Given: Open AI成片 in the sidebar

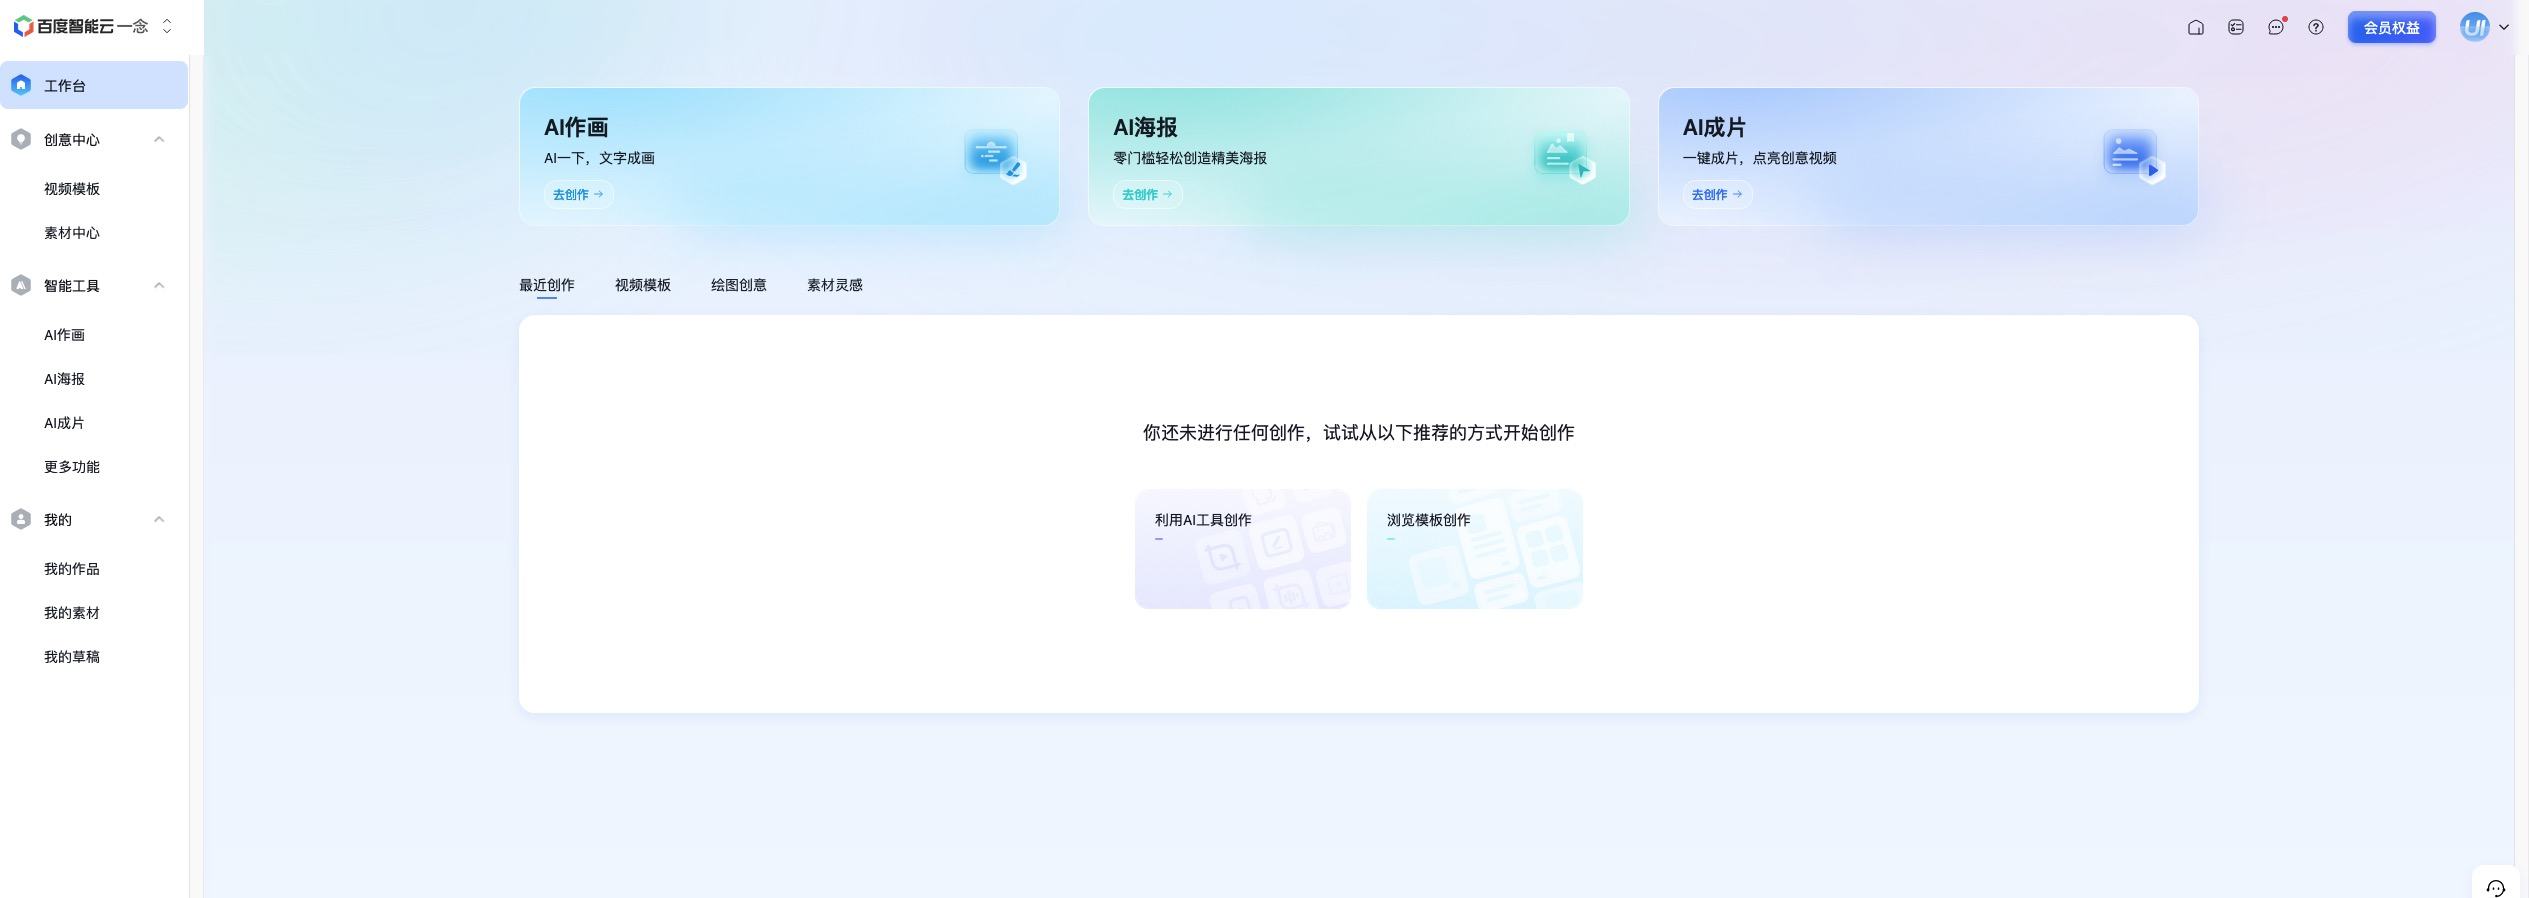Looking at the screenshot, I should click(64, 423).
